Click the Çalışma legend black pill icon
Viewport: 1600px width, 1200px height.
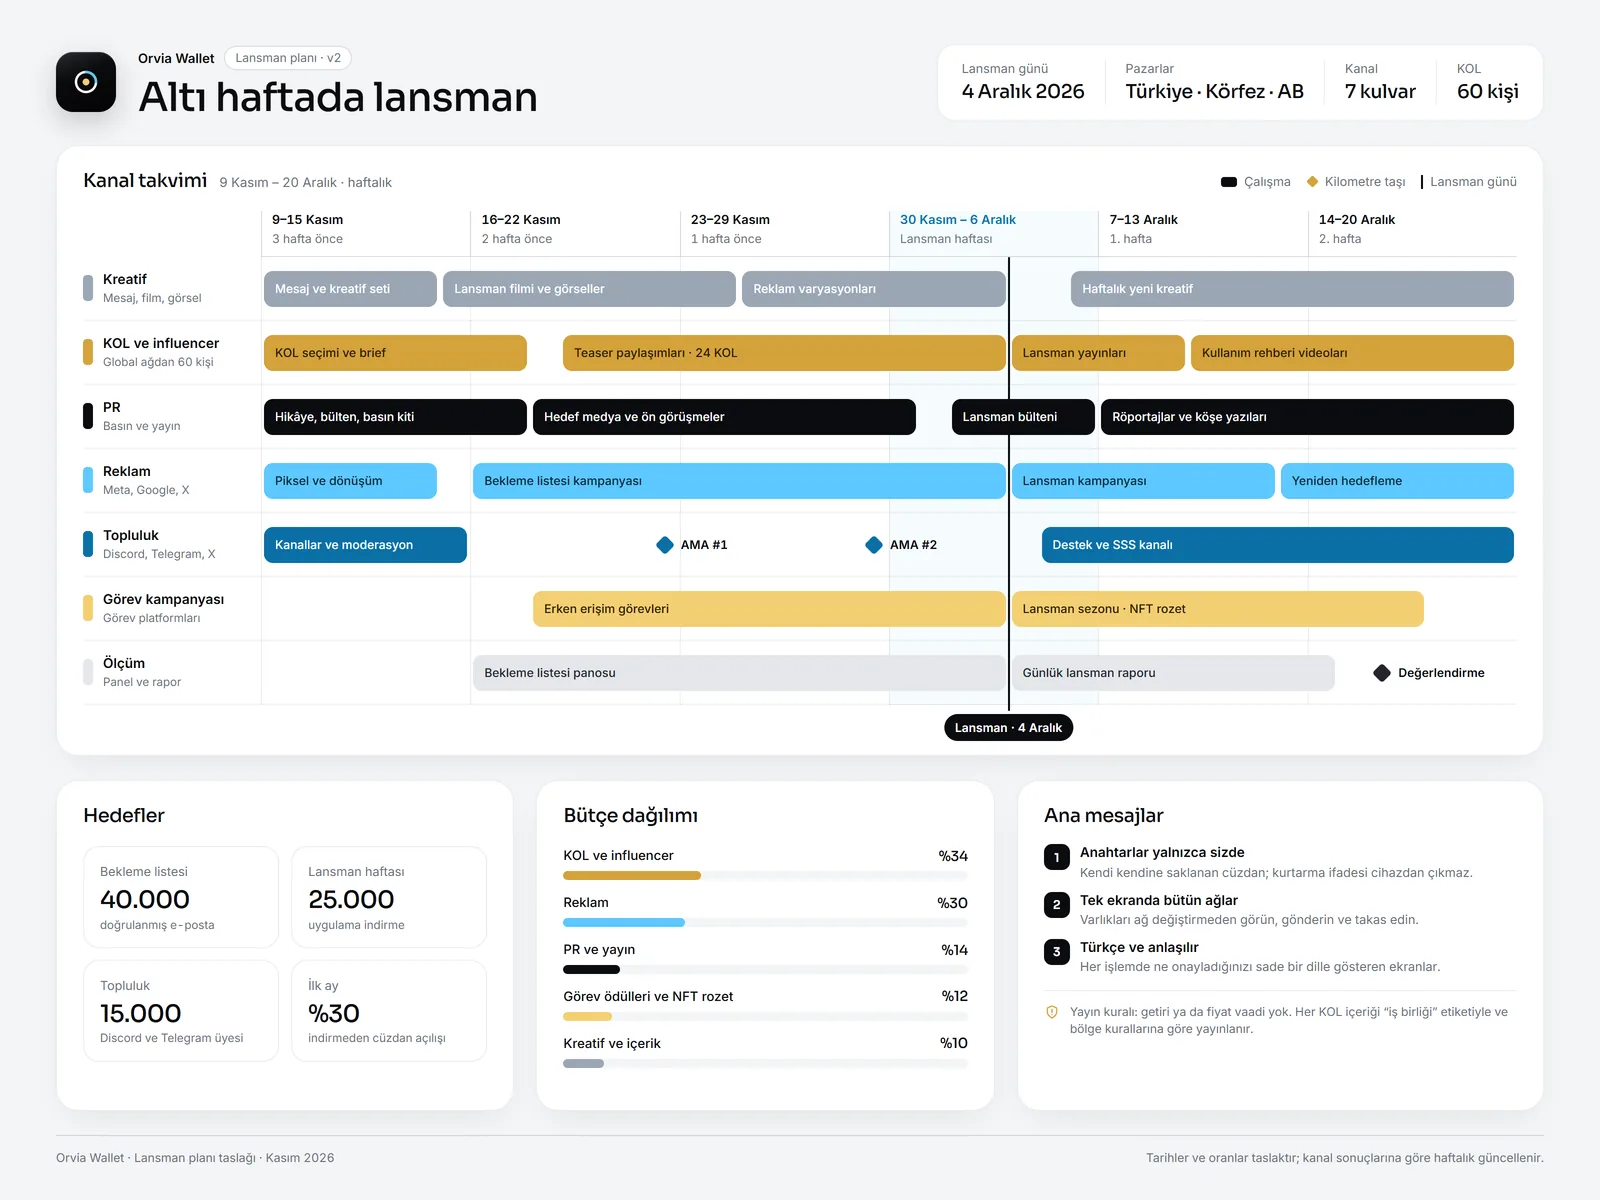1229,182
